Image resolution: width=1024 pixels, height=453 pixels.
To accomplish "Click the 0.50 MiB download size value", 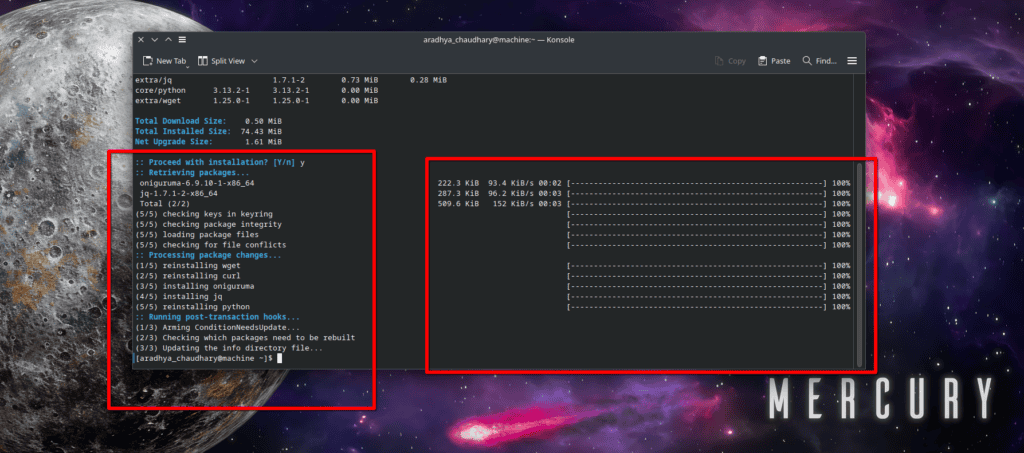I will point(263,121).
